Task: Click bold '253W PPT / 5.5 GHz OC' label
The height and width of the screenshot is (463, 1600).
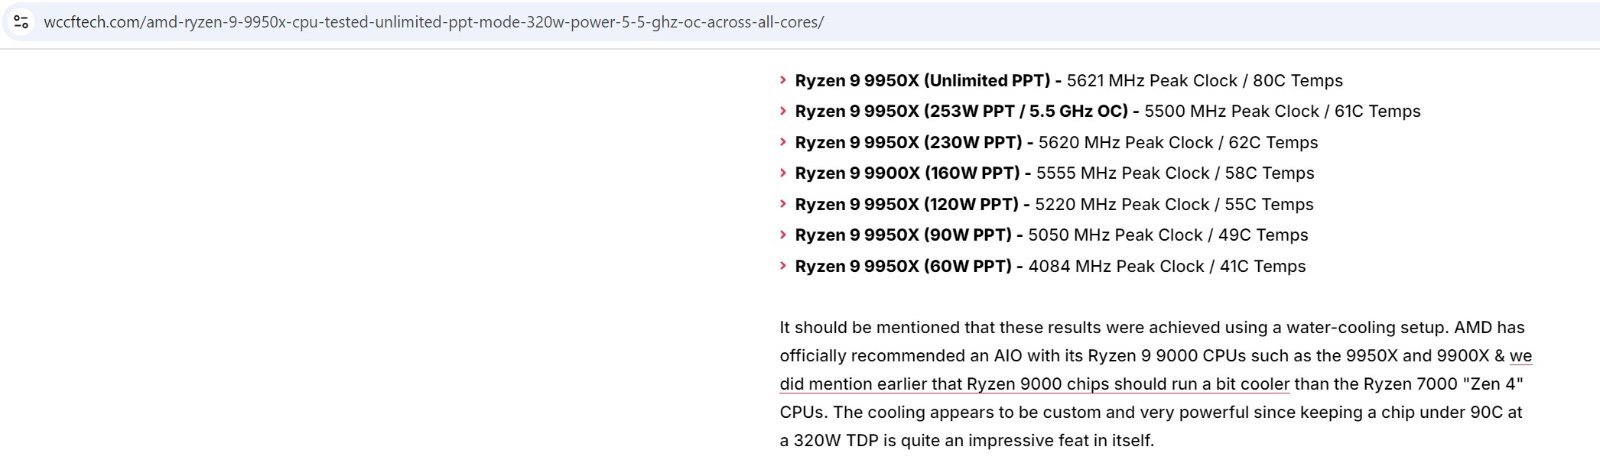Action: pos(1025,111)
